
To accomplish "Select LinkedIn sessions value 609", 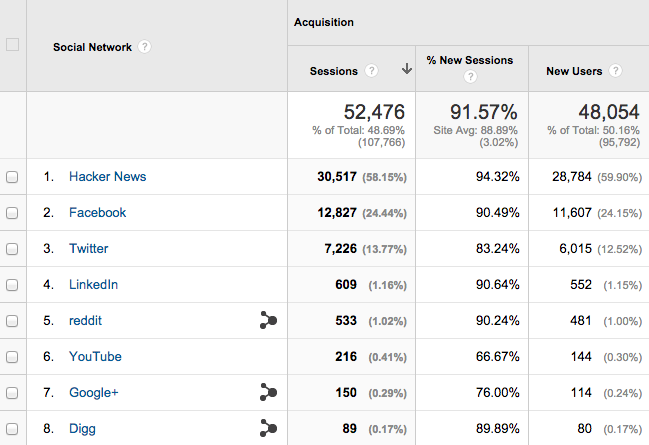I will tap(346, 285).
